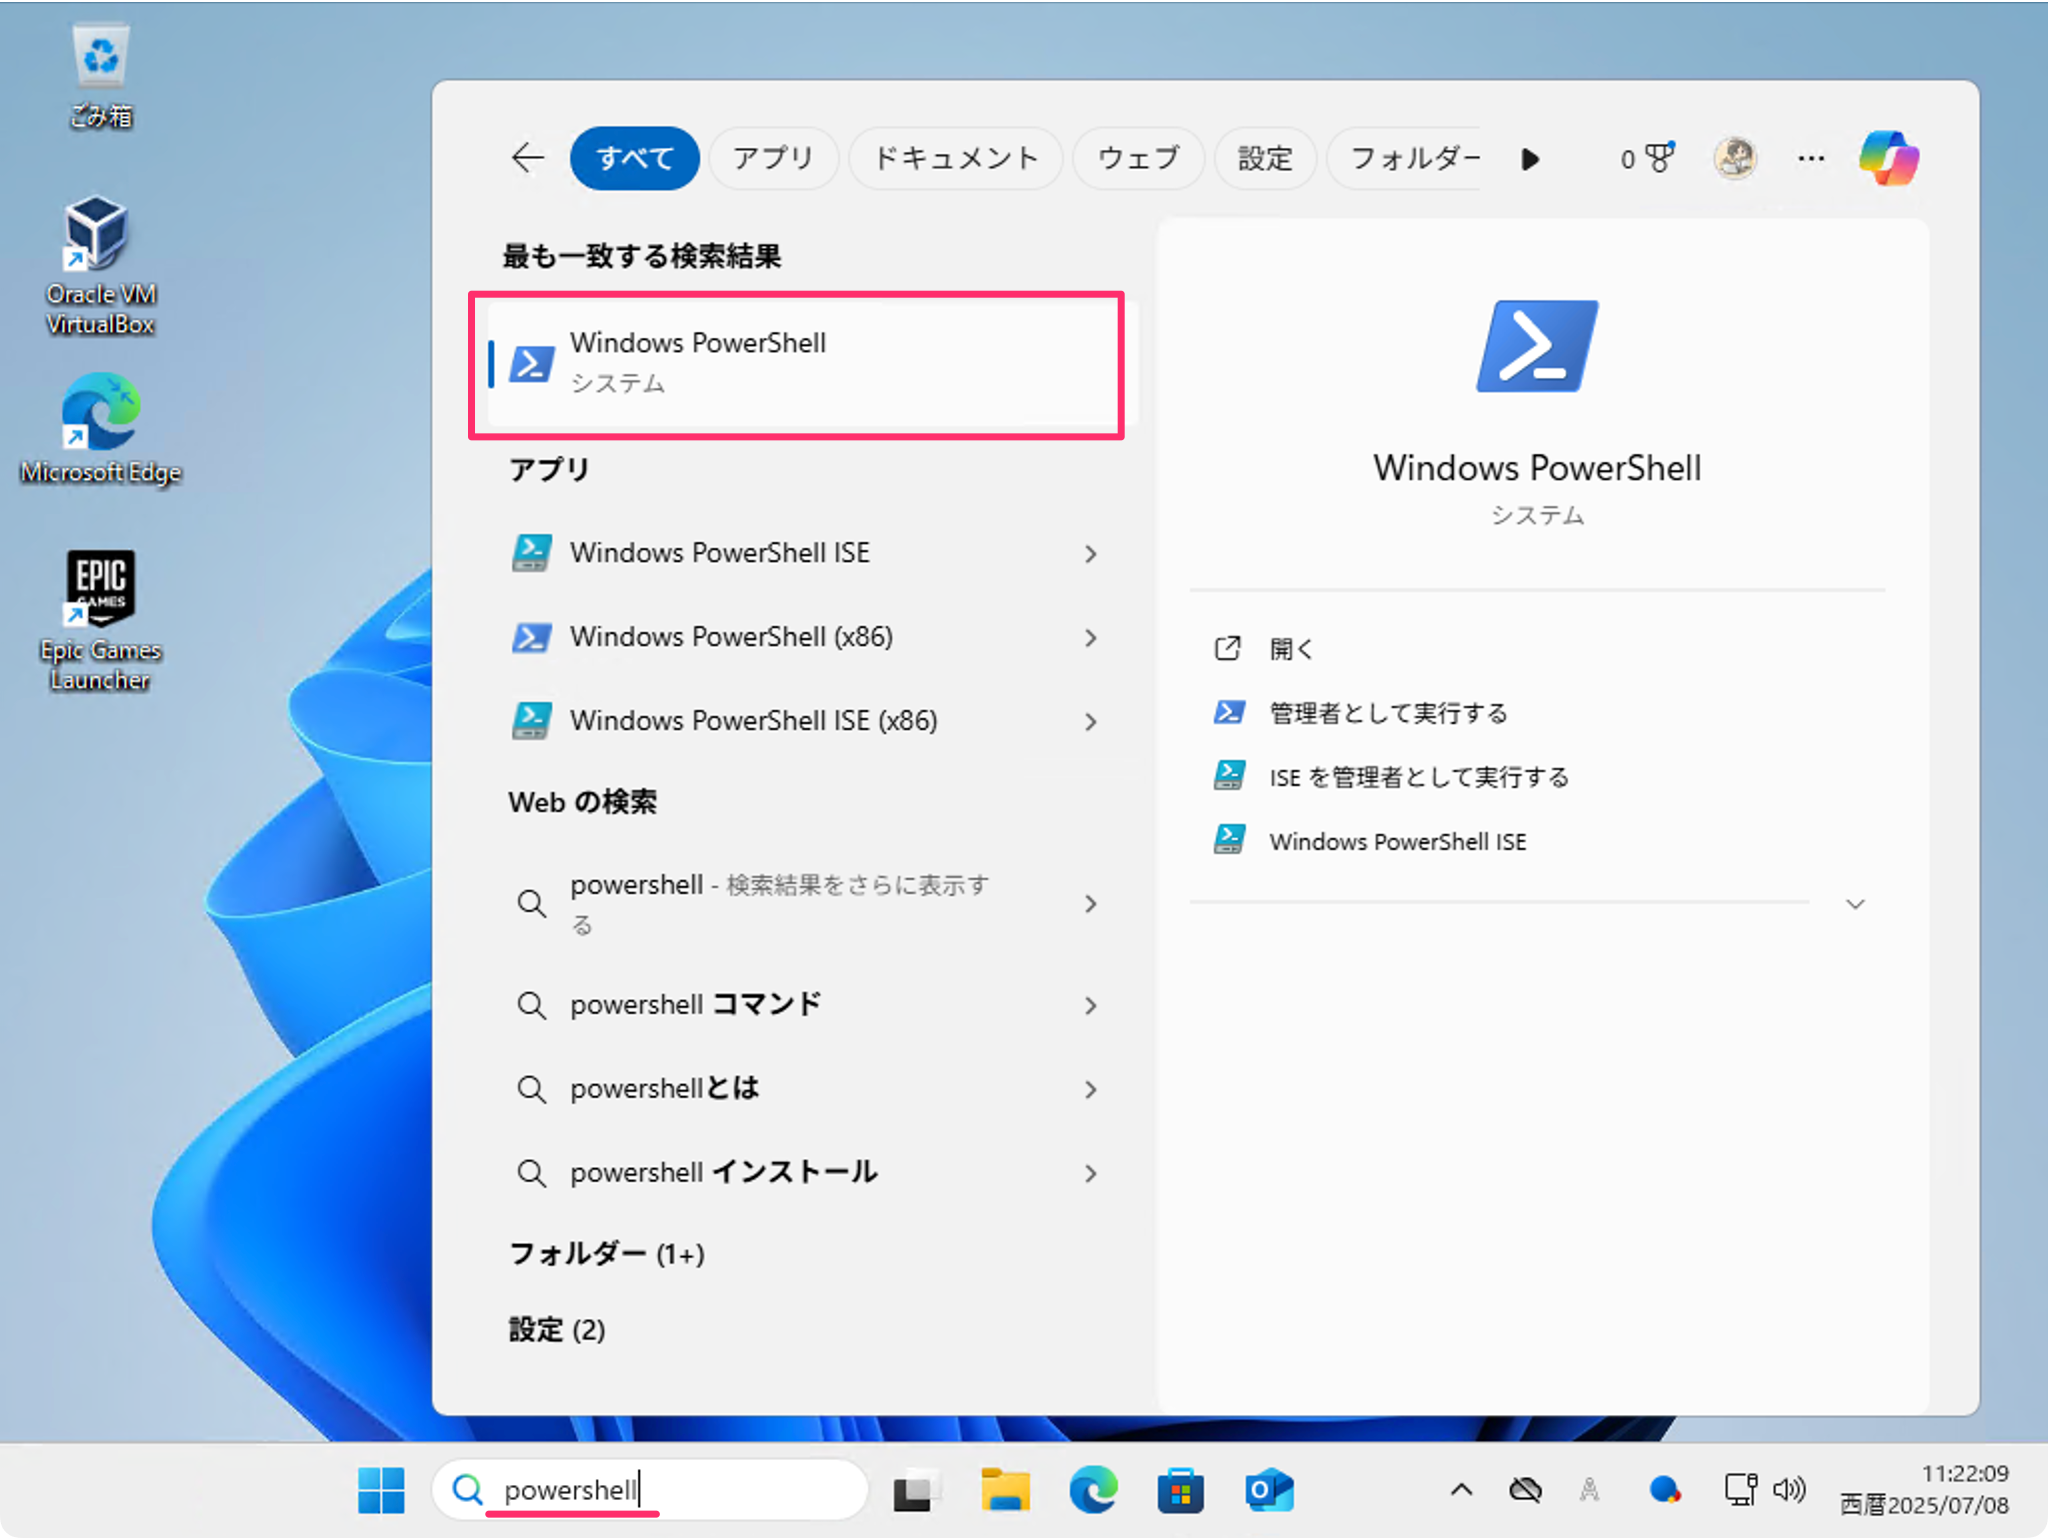Open Outlook from the taskbar
The image size is (2048, 1538).
(x=1267, y=1489)
